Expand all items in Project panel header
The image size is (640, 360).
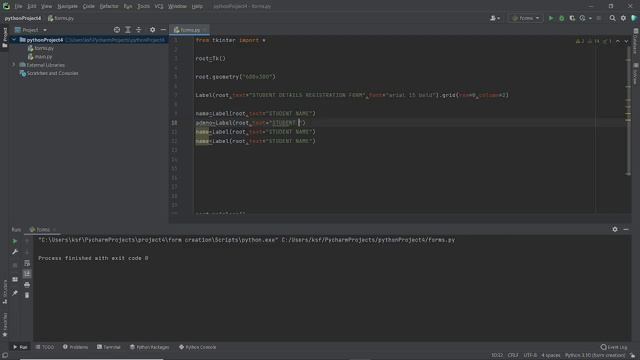click(x=128, y=30)
